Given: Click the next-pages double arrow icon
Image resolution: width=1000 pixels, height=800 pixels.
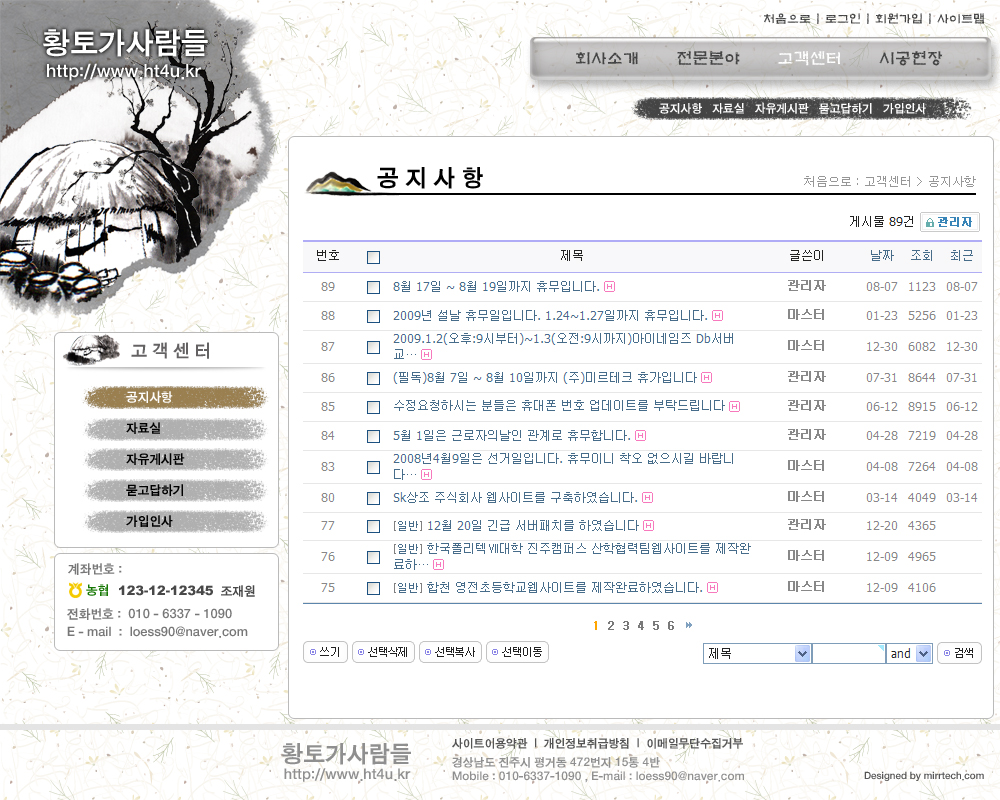Looking at the screenshot, I should (689, 626).
